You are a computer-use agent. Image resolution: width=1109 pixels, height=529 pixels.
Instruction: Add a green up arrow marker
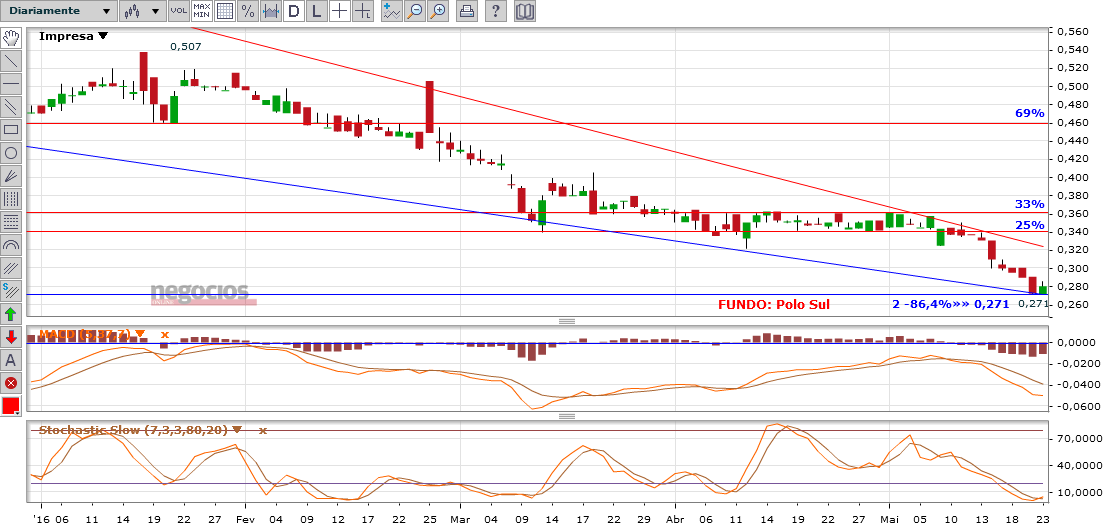(11, 314)
